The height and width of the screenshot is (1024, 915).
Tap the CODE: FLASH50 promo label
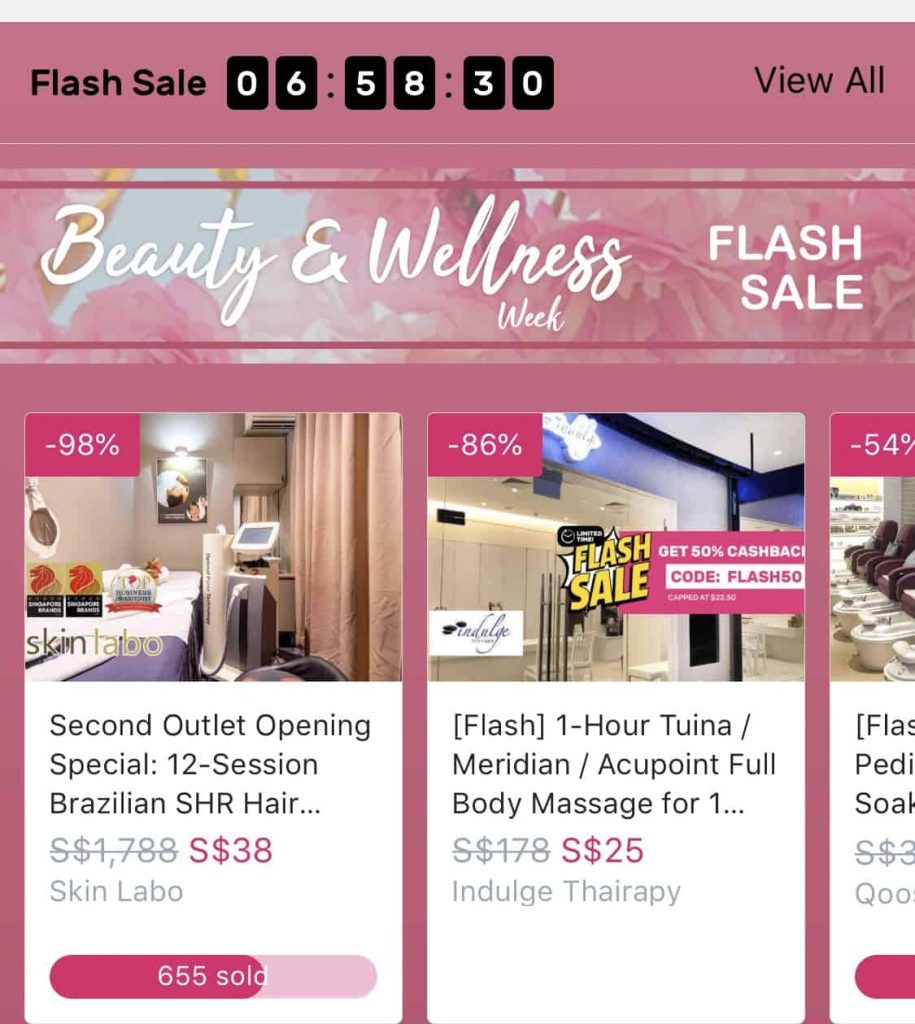(x=735, y=577)
